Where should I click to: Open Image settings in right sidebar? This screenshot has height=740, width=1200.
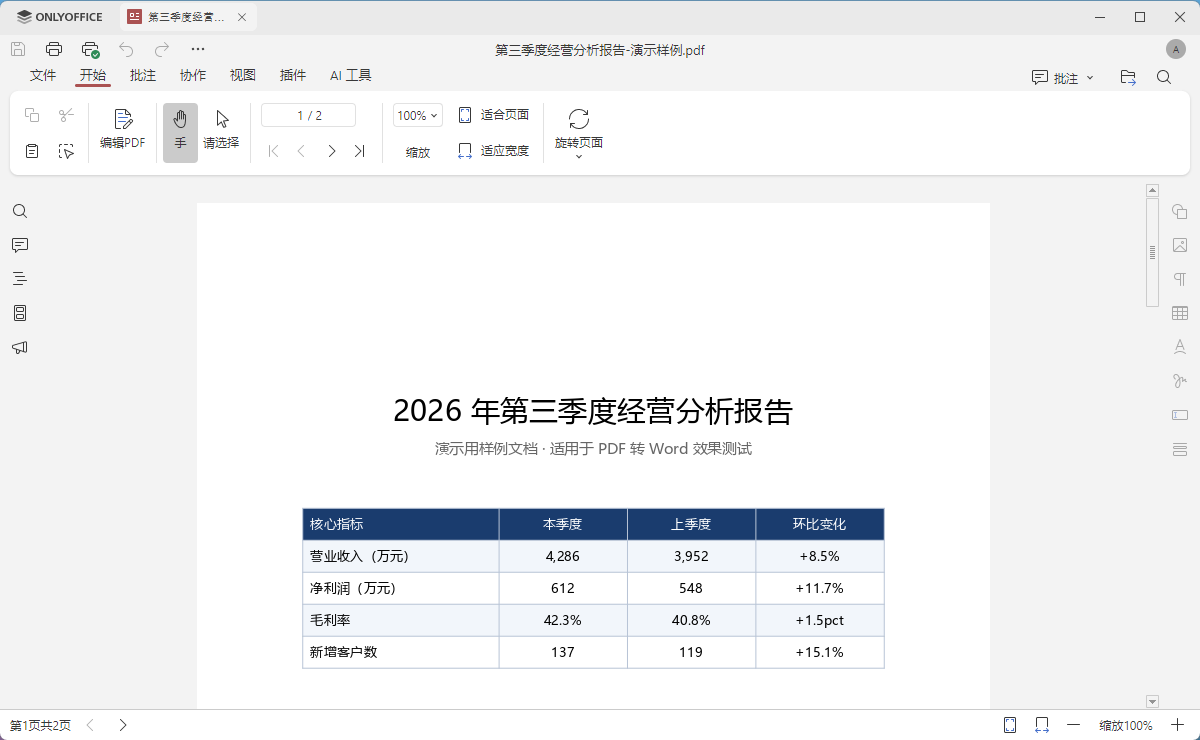coord(1180,245)
